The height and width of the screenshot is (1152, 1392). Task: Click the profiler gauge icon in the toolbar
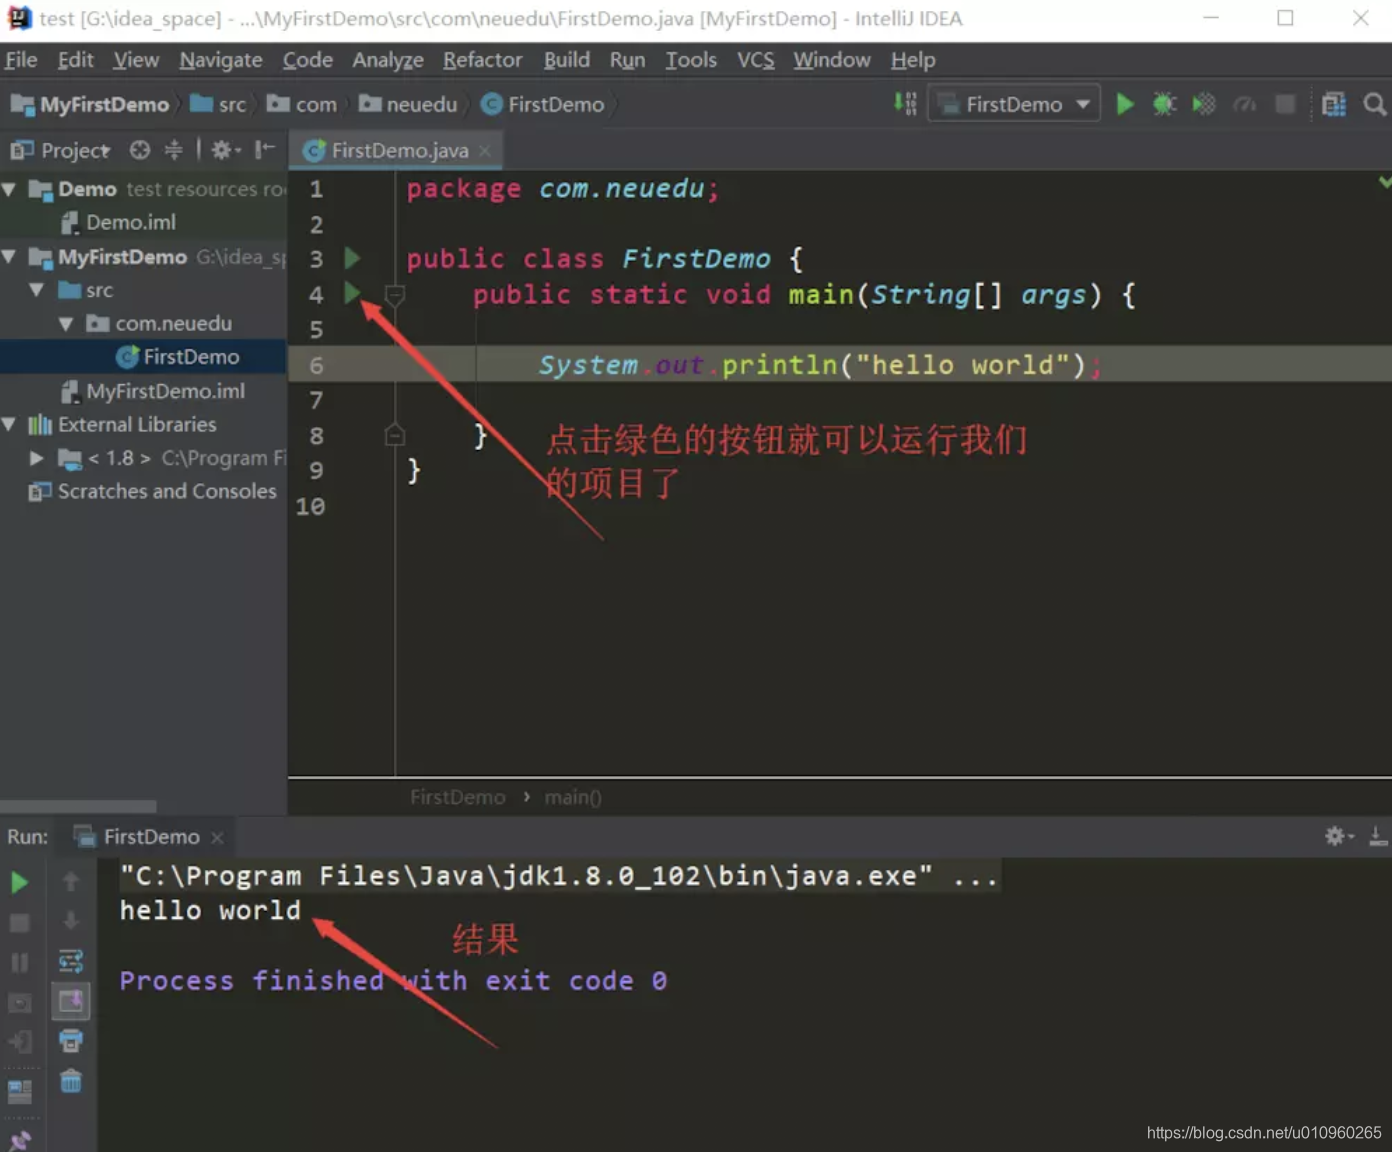1245,104
